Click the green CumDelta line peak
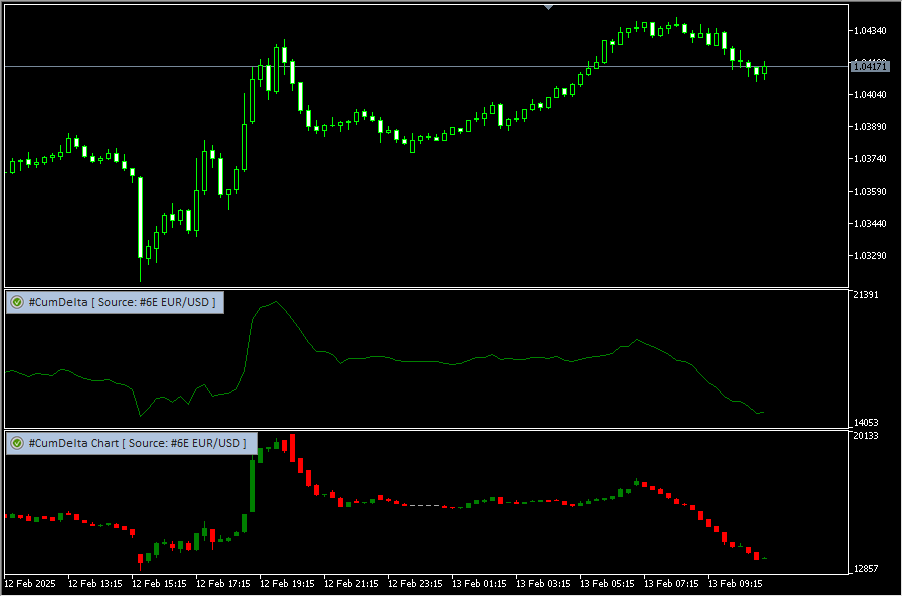 point(275,302)
